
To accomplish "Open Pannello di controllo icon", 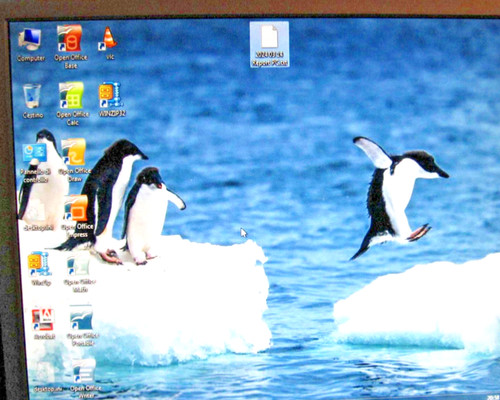I will [35, 163].
